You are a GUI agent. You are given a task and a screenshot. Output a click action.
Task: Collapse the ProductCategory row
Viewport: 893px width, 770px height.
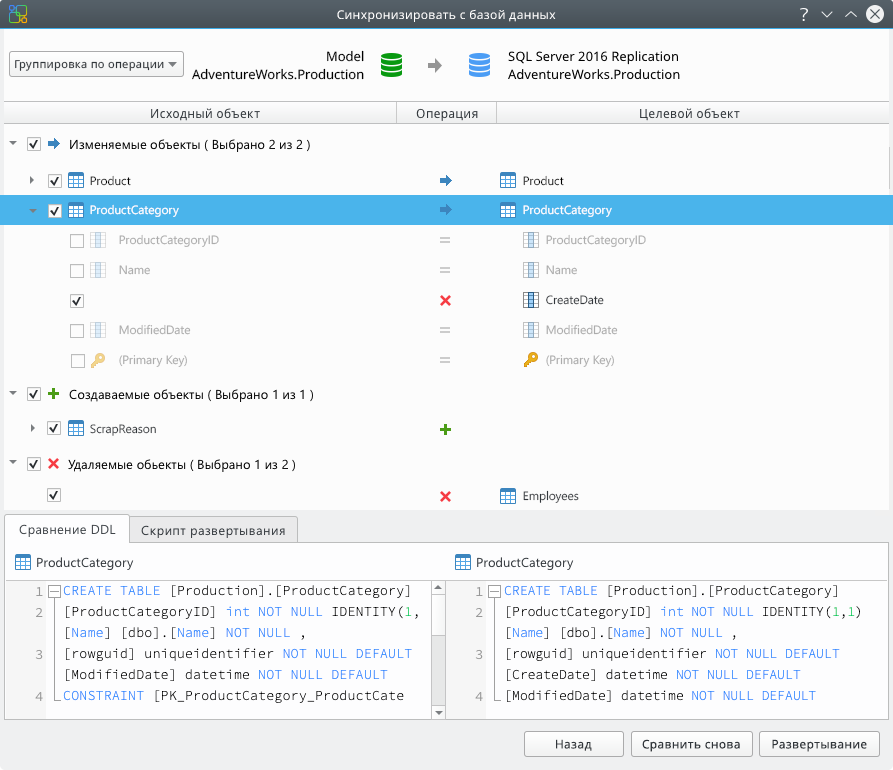(x=33, y=211)
